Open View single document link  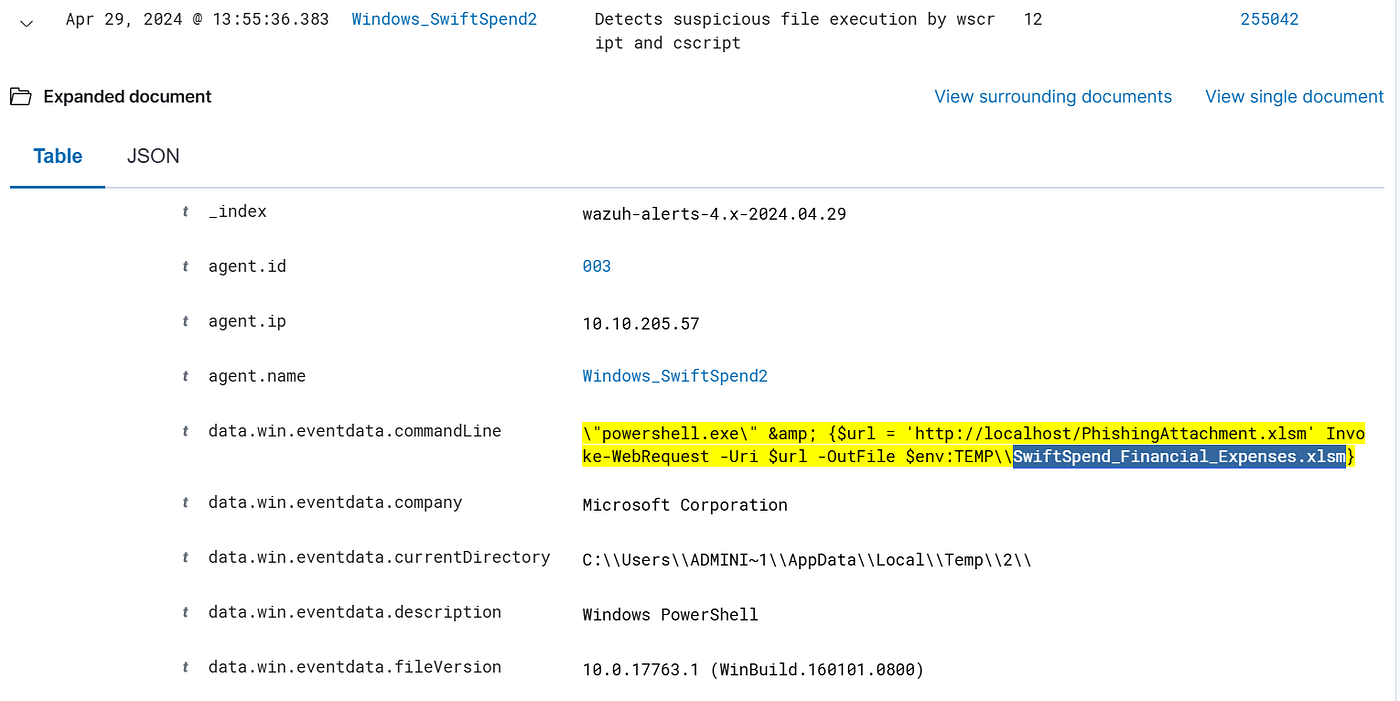[x=1295, y=97]
